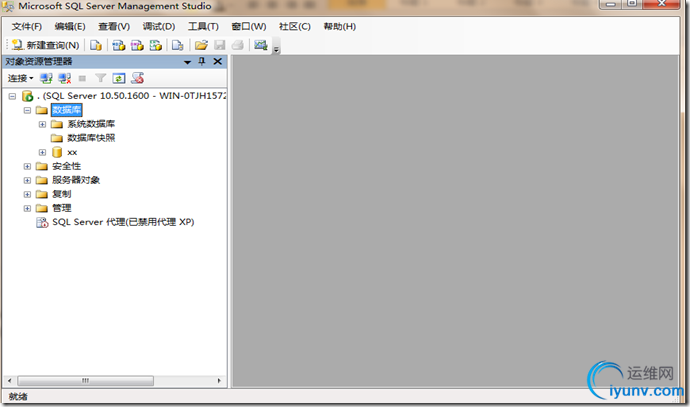Expand the 安全性 folder

pos(27,166)
